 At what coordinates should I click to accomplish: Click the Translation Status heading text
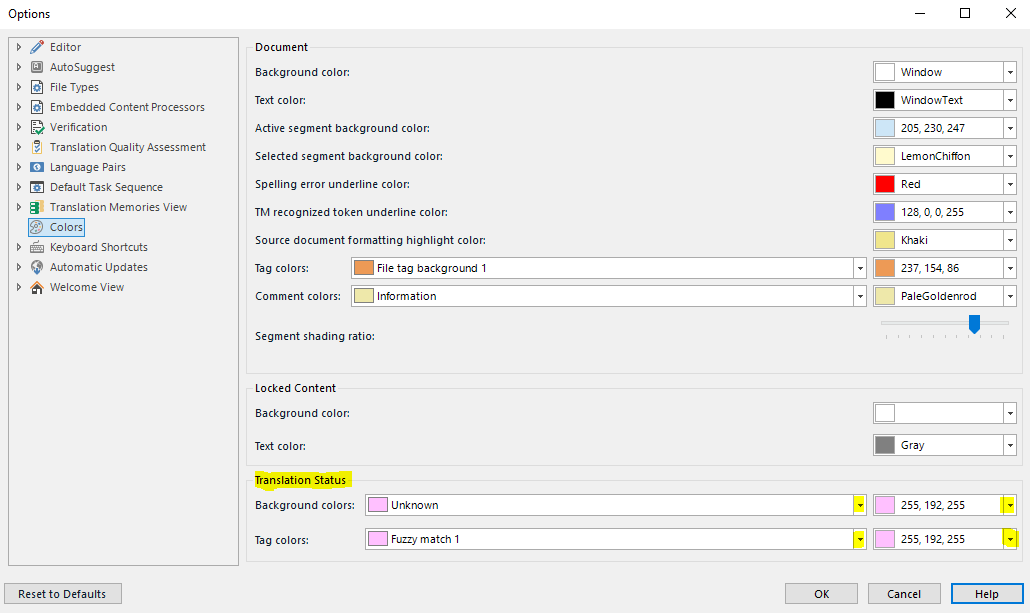click(300, 480)
